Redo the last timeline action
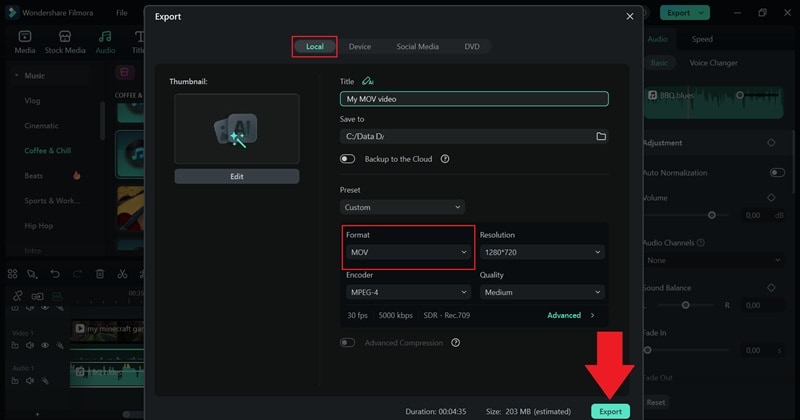 pyautogui.click(x=78, y=274)
